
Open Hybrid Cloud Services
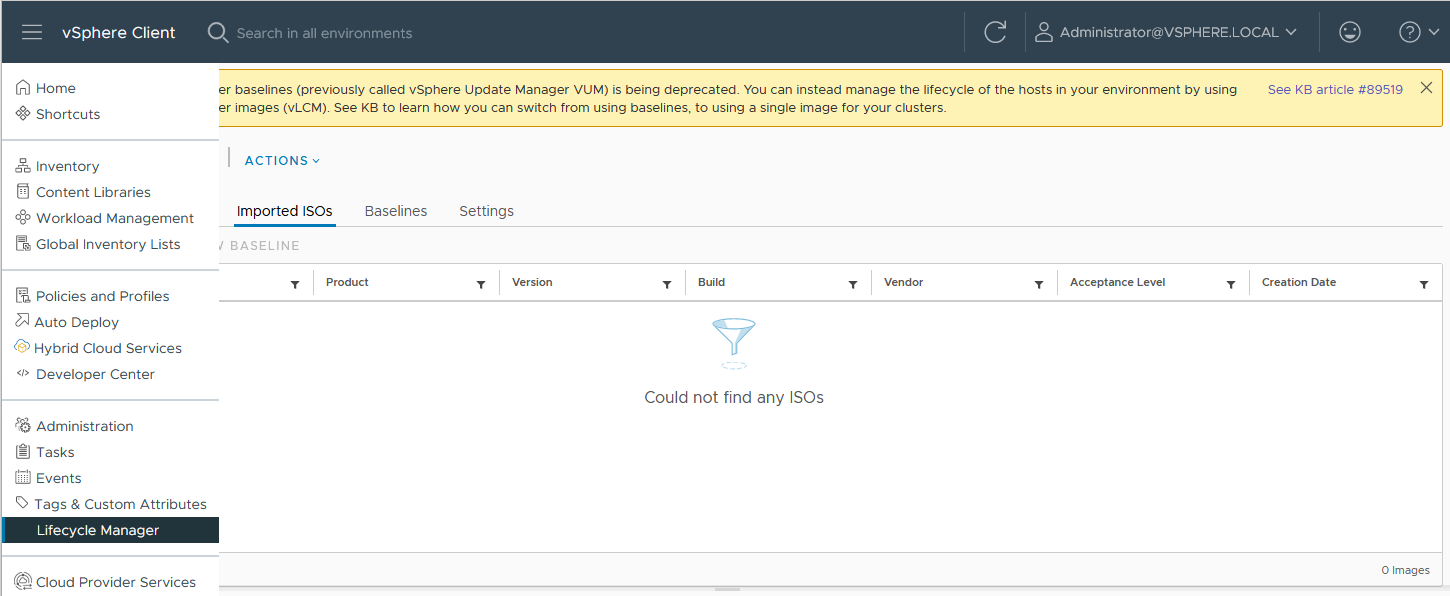click(x=107, y=348)
